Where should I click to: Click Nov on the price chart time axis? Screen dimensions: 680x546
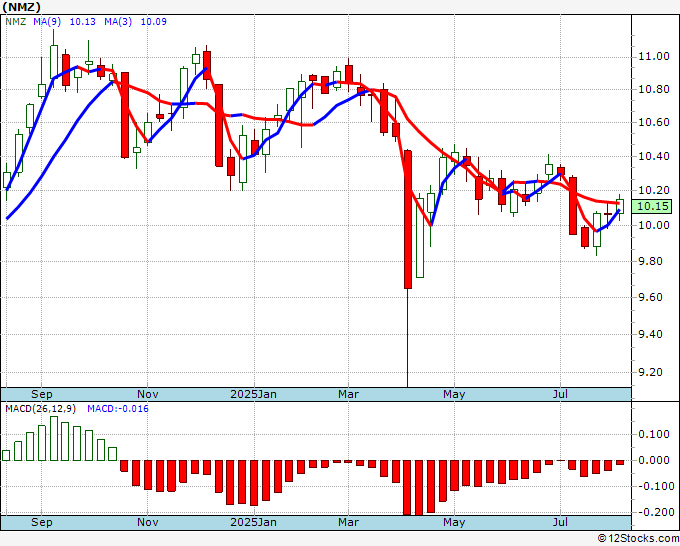point(147,394)
